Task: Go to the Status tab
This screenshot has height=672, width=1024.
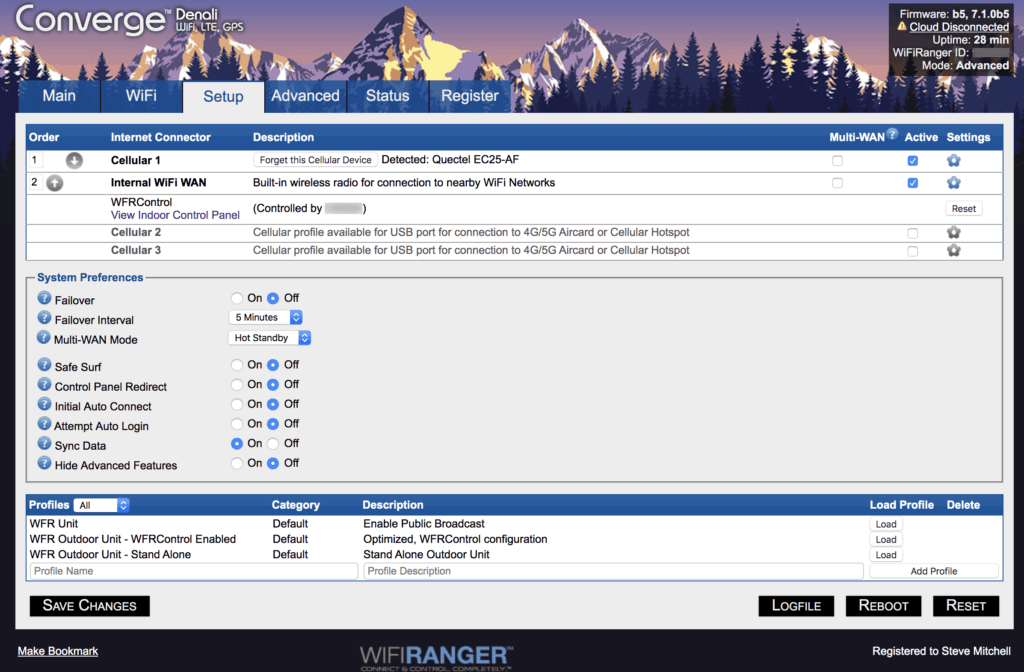Action: (x=387, y=96)
